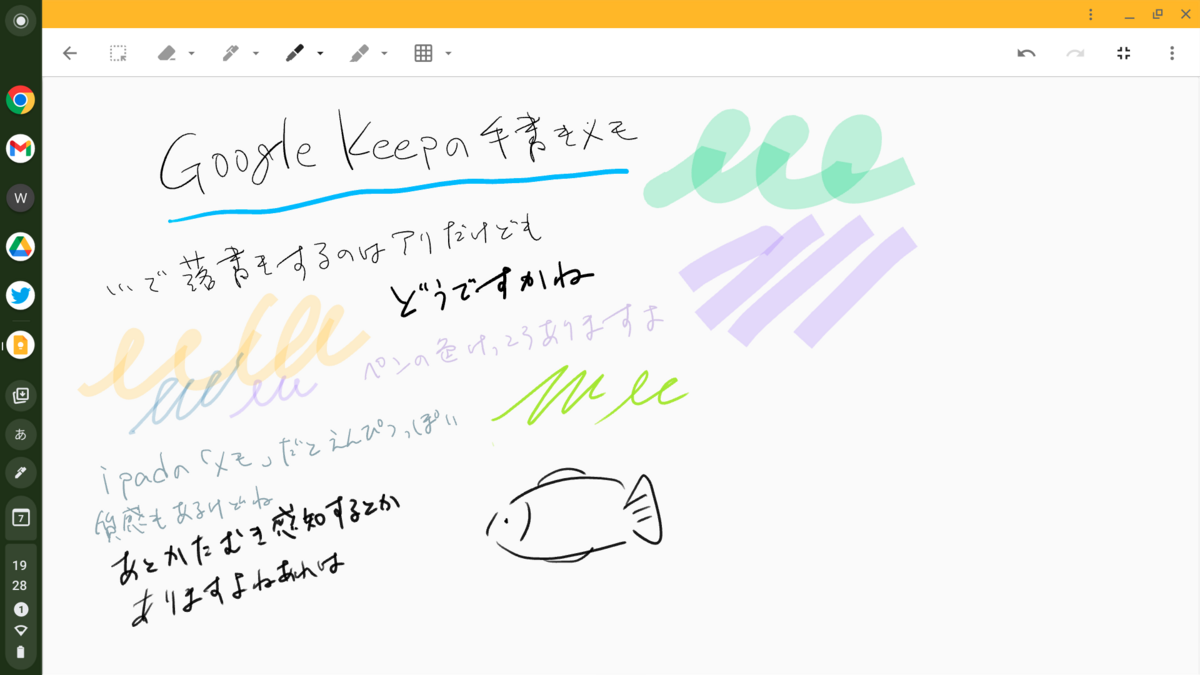Switch the Japanese input method indicator

[x=20, y=434]
